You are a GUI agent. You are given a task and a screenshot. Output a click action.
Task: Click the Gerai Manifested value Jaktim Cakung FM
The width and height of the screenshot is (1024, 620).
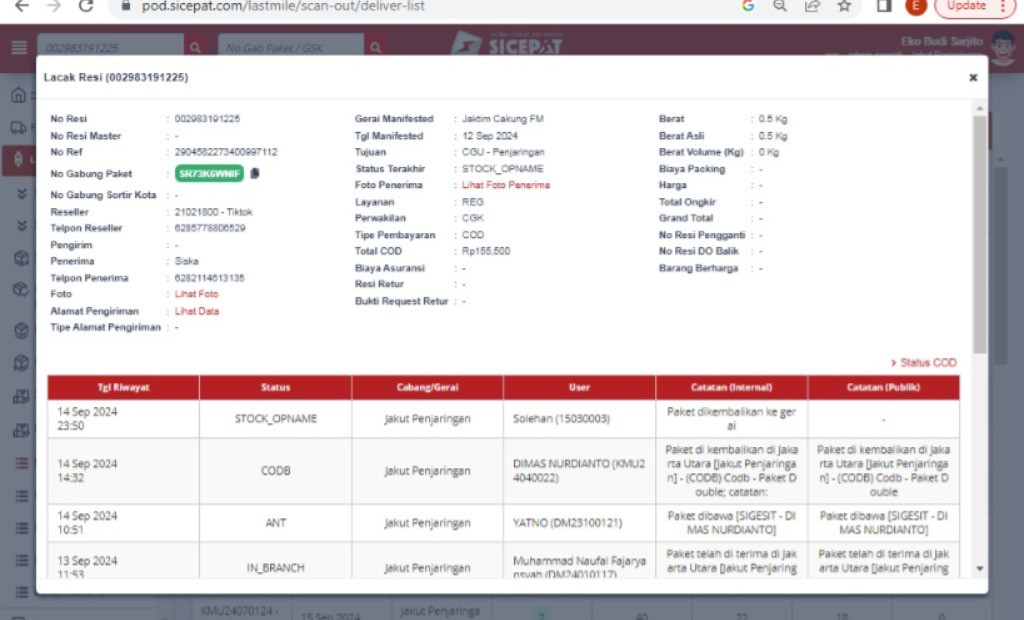[502, 119]
